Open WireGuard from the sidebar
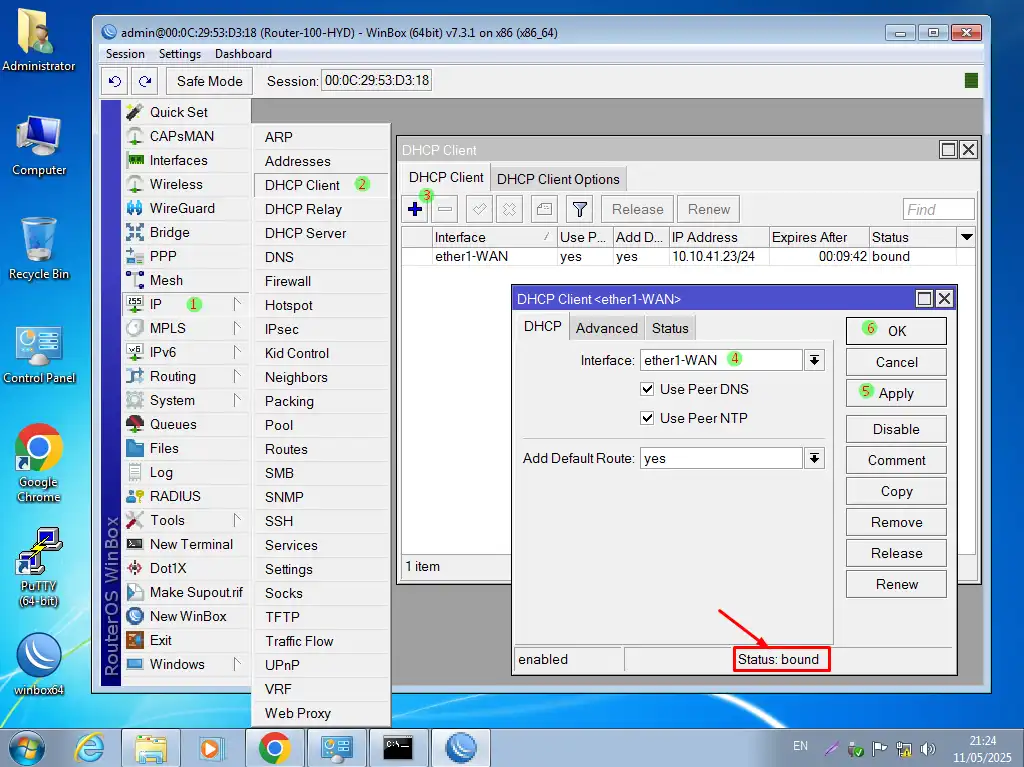 click(x=182, y=208)
